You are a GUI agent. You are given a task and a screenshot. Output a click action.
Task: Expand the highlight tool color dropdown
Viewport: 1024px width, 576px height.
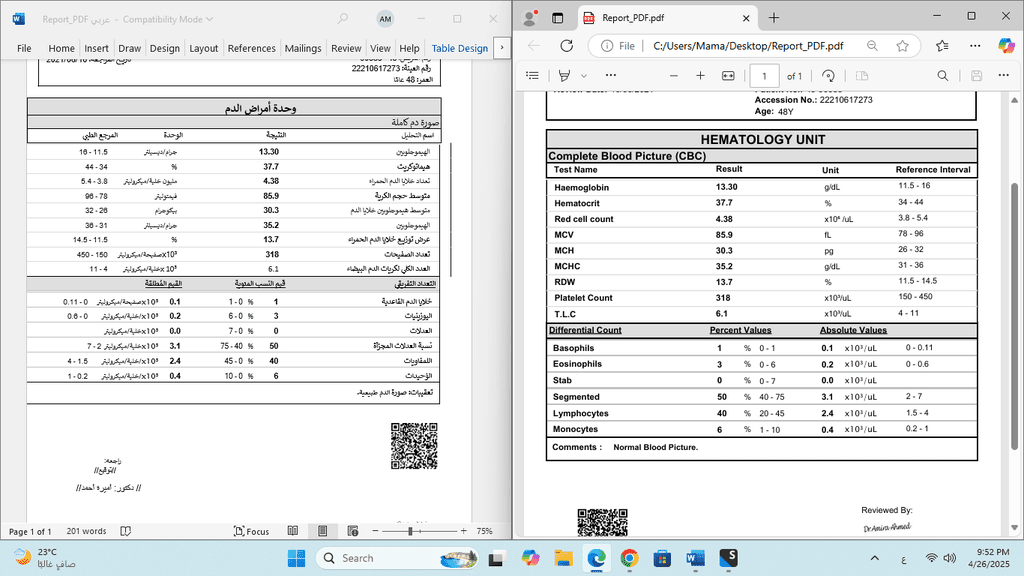pos(584,76)
